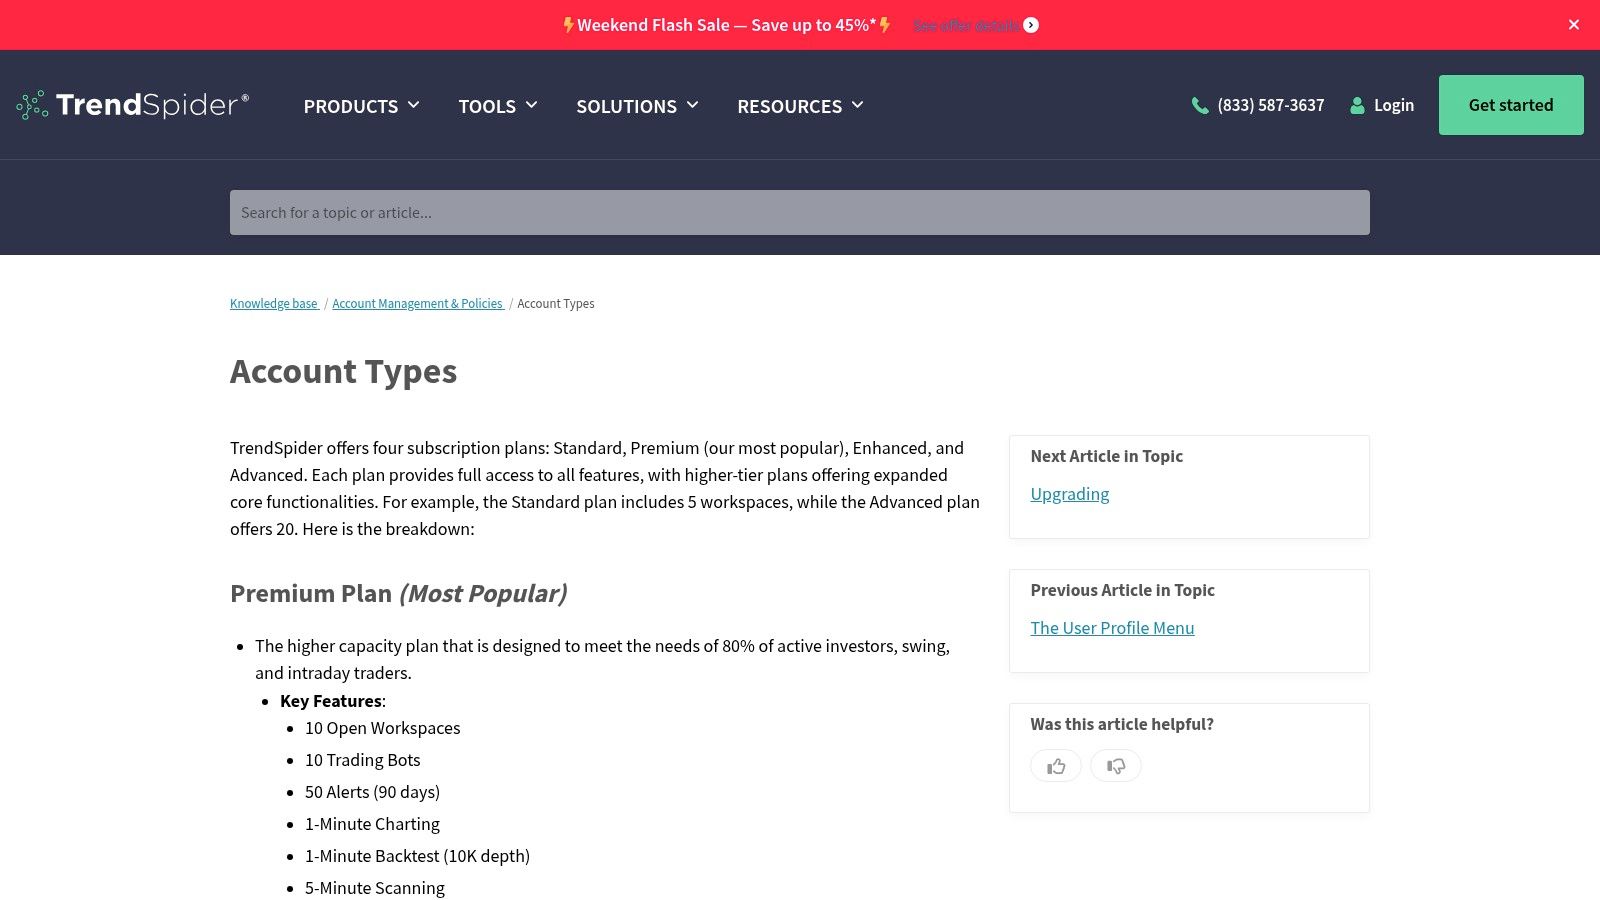Open Account Management & Policies breadcrumb
Image resolution: width=1600 pixels, height=900 pixels.
point(418,304)
